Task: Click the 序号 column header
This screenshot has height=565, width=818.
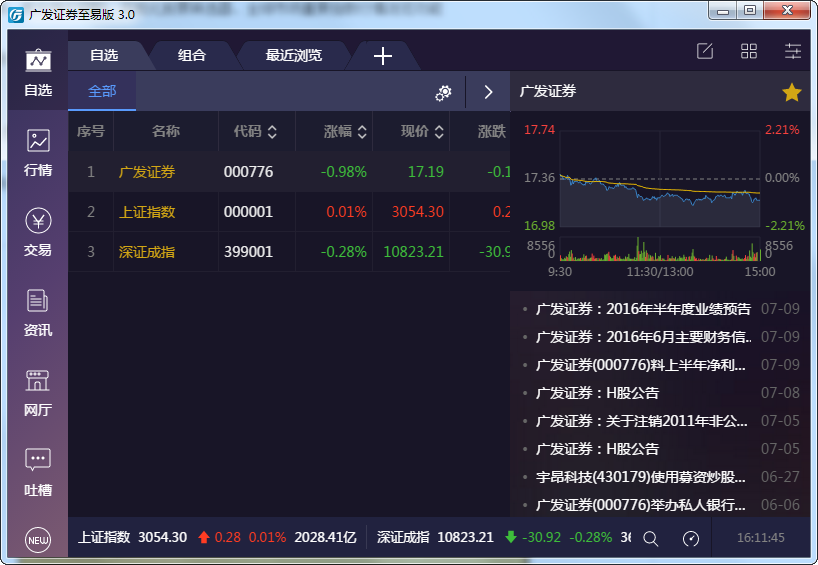Action: coord(91,131)
